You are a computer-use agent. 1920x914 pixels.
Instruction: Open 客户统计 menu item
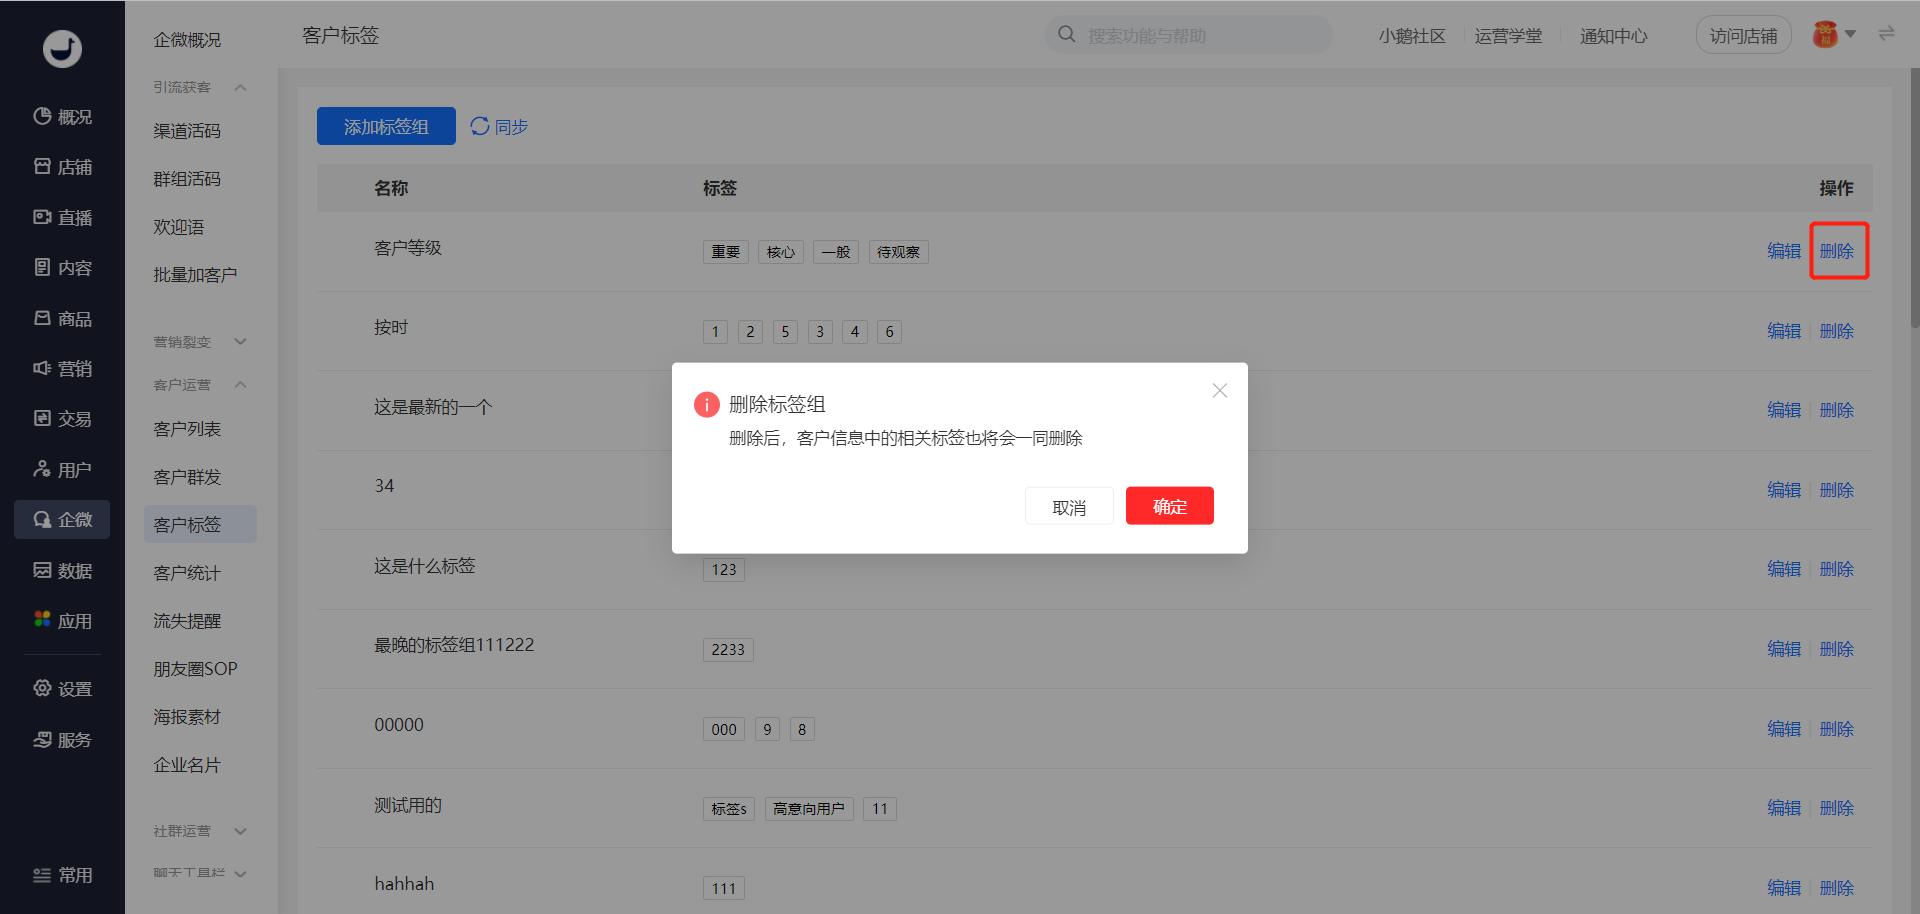pyautogui.click(x=187, y=573)
